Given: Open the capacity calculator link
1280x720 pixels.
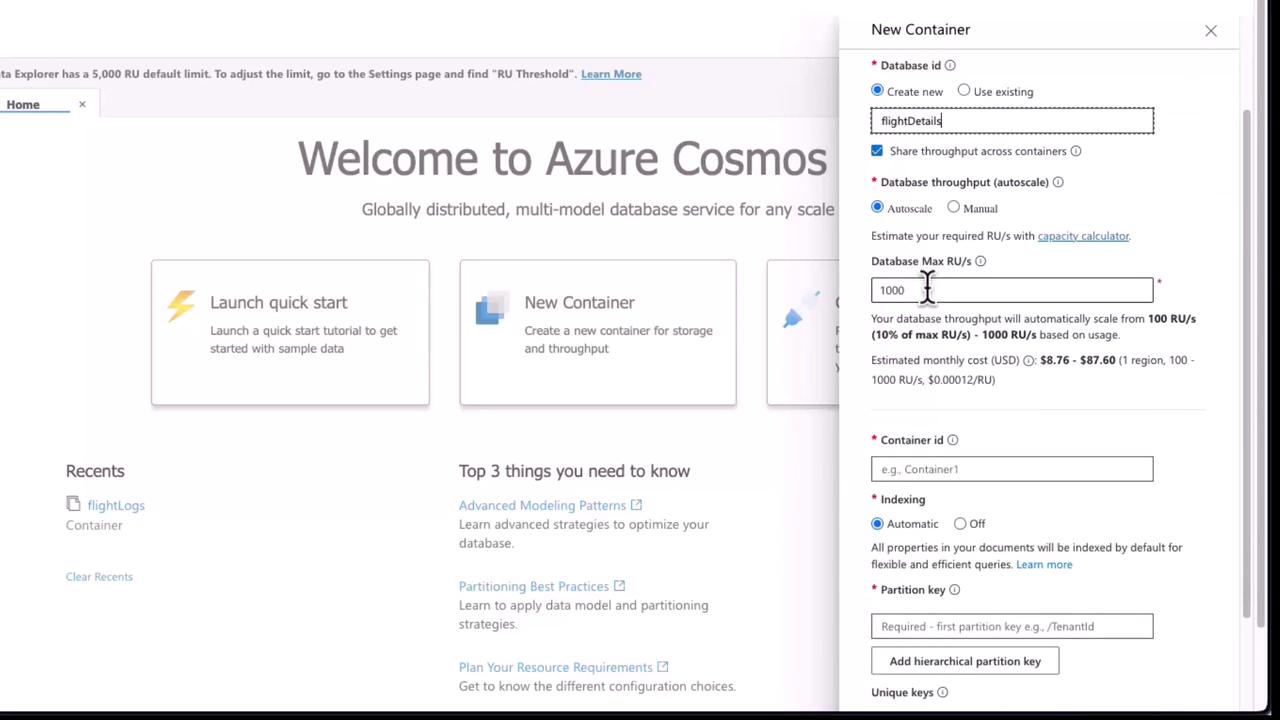Looking at the screenshot, I should pyautogui.click(x=1083, y=236).
